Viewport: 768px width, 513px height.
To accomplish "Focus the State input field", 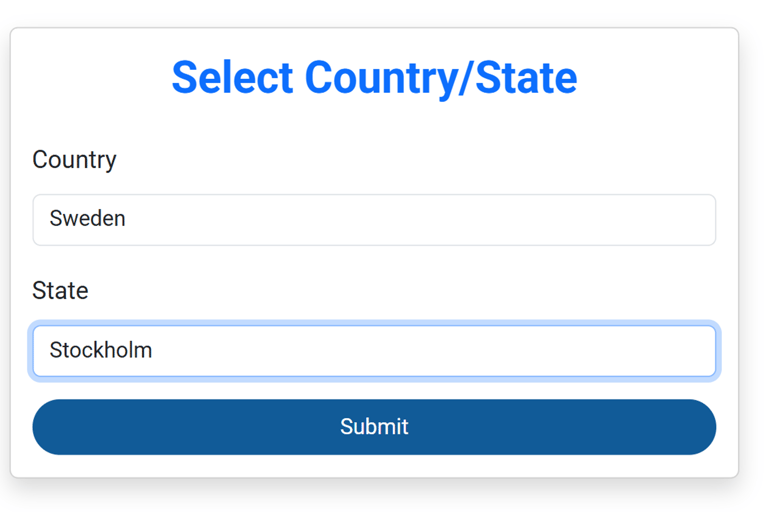I will pyautogui.click(x=374, y=351).
